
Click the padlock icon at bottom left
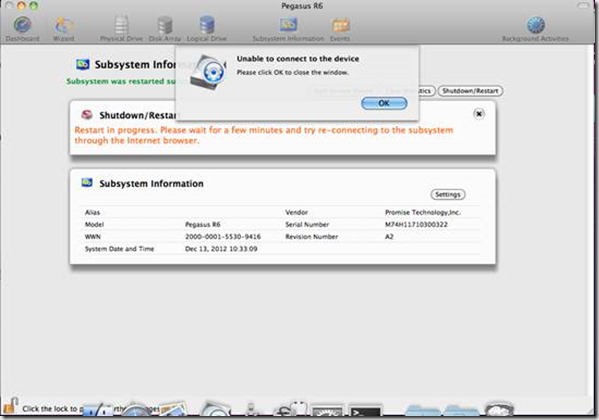click(11, 406)
